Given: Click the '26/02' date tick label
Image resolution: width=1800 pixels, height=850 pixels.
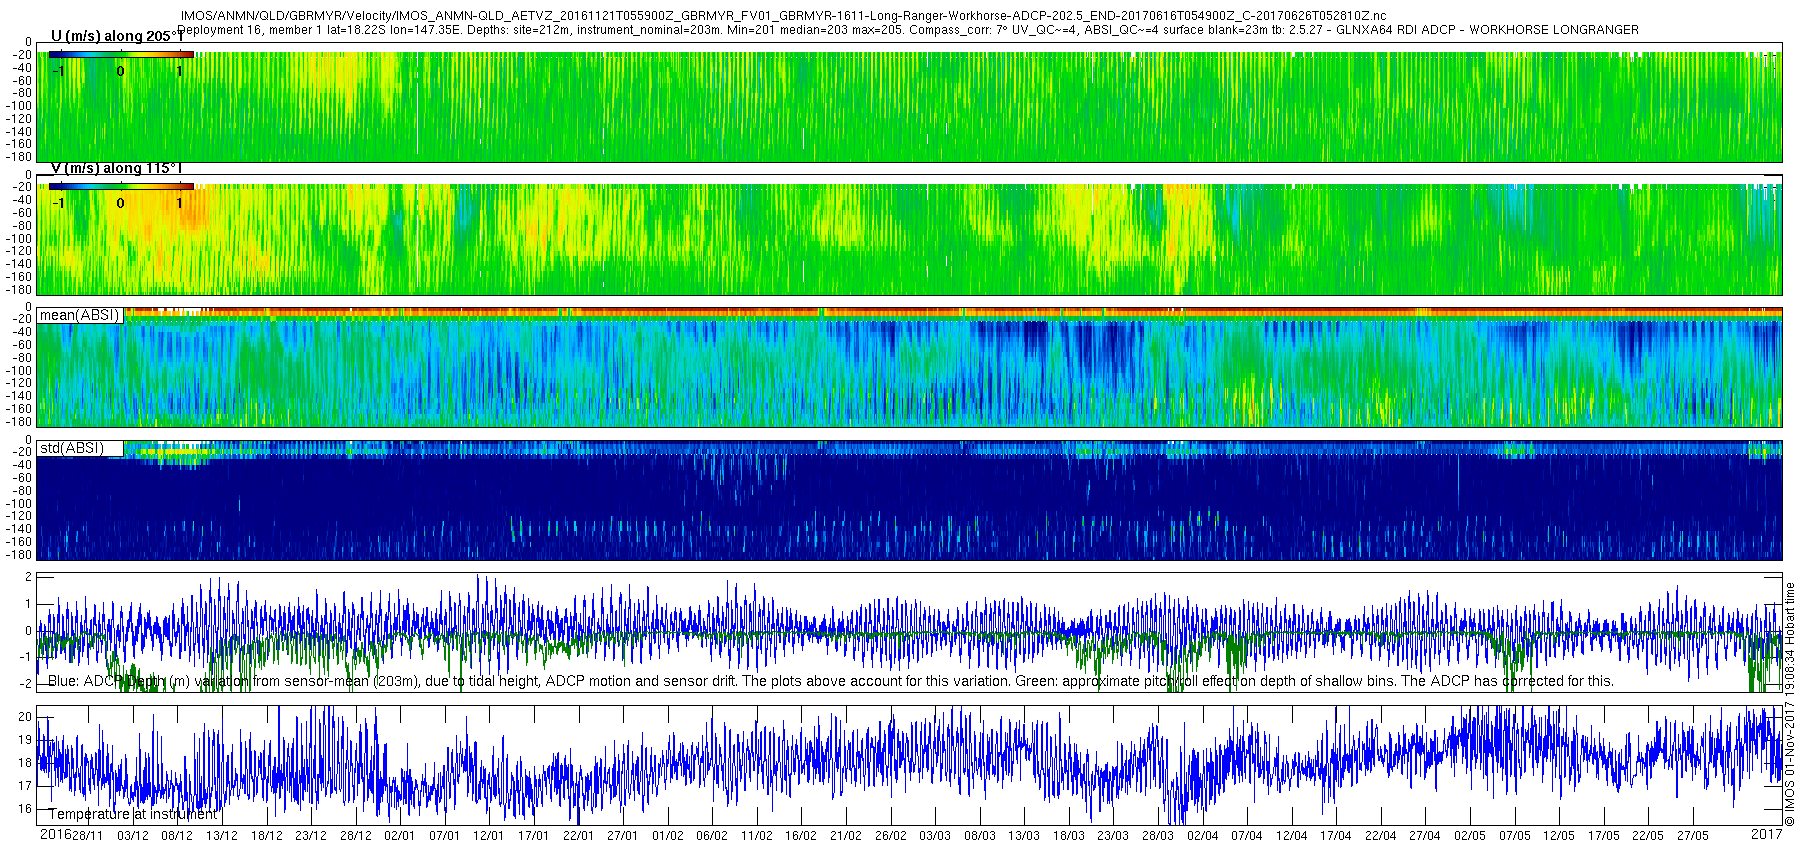Looking at the screenshot, I should (890, 835).
